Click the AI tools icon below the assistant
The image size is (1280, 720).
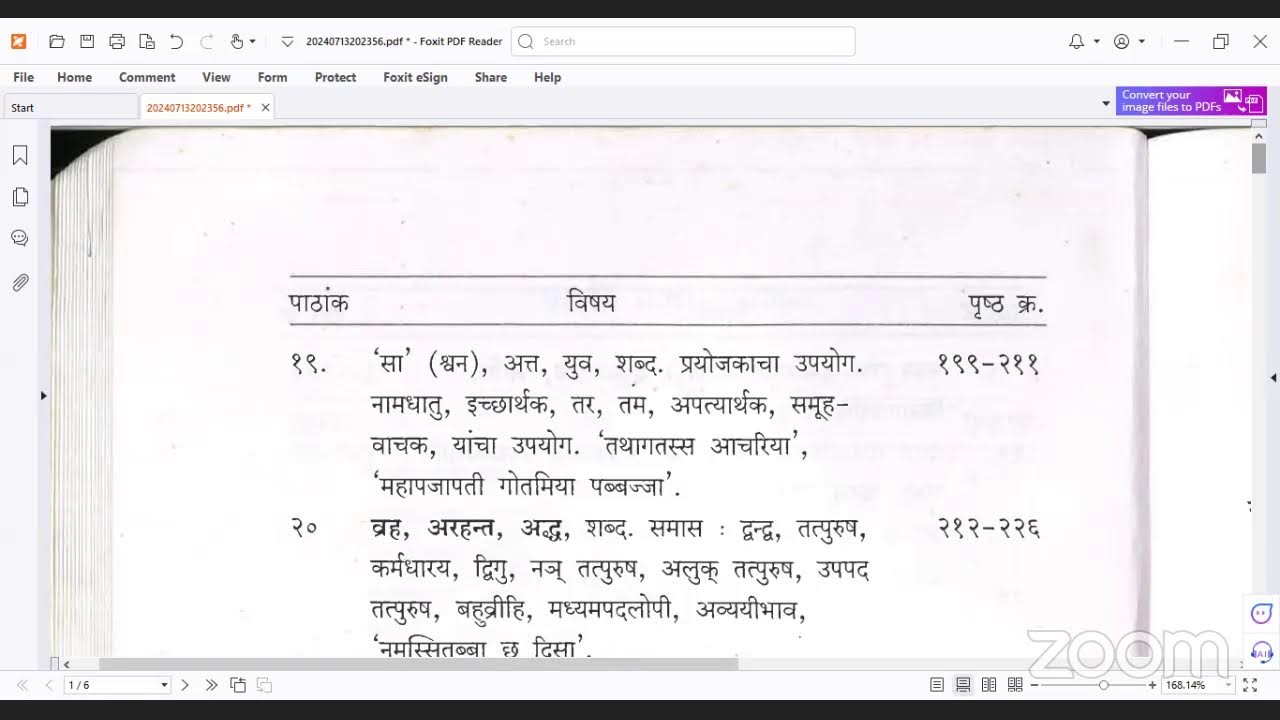1261,652
